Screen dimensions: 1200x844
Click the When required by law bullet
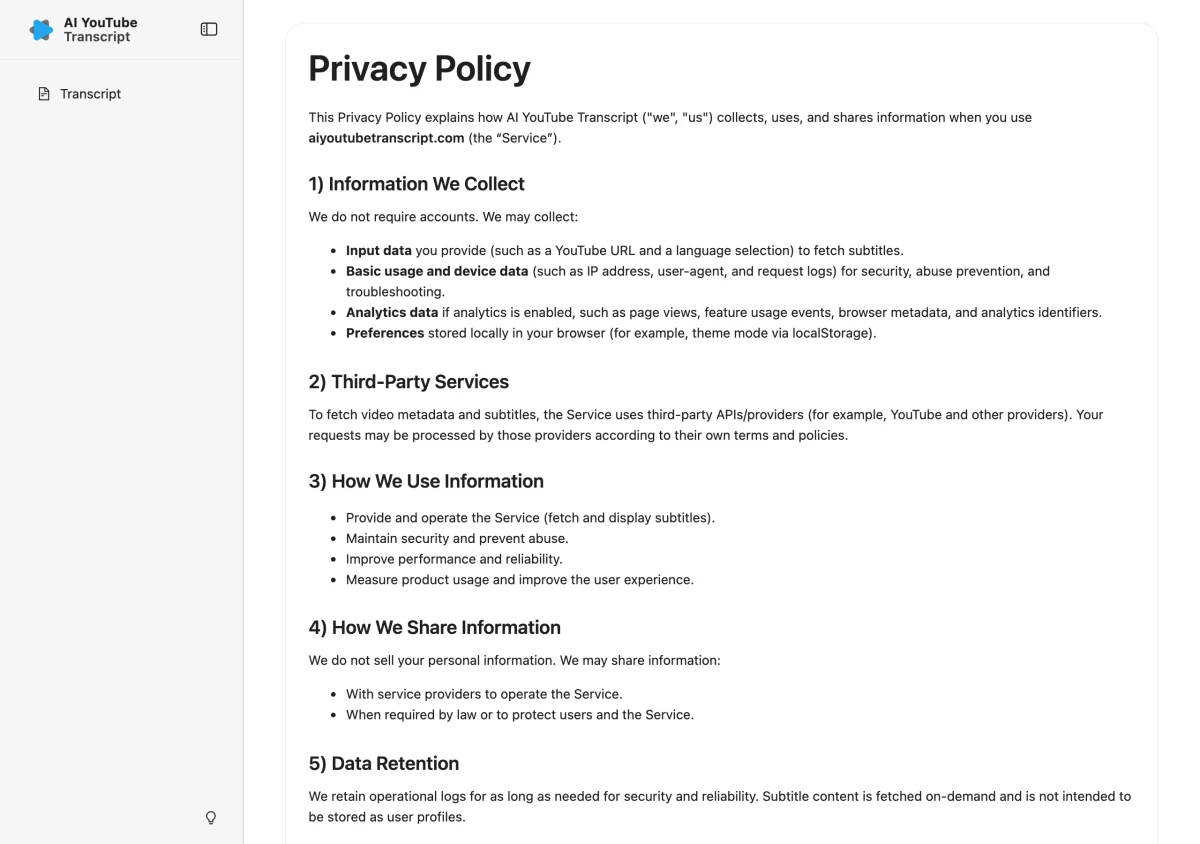point(520,715)
